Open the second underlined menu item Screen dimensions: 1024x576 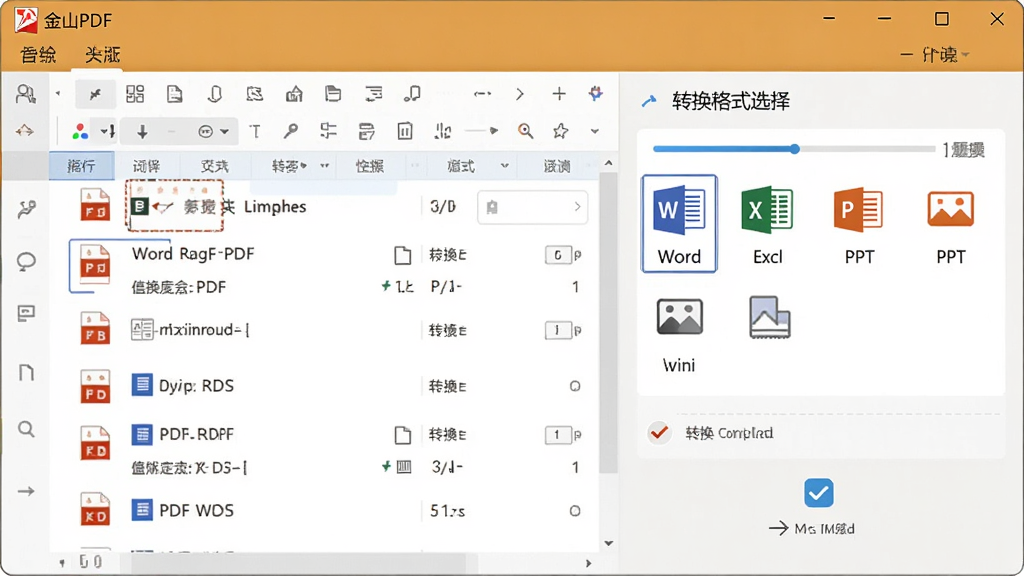(103, 55)
